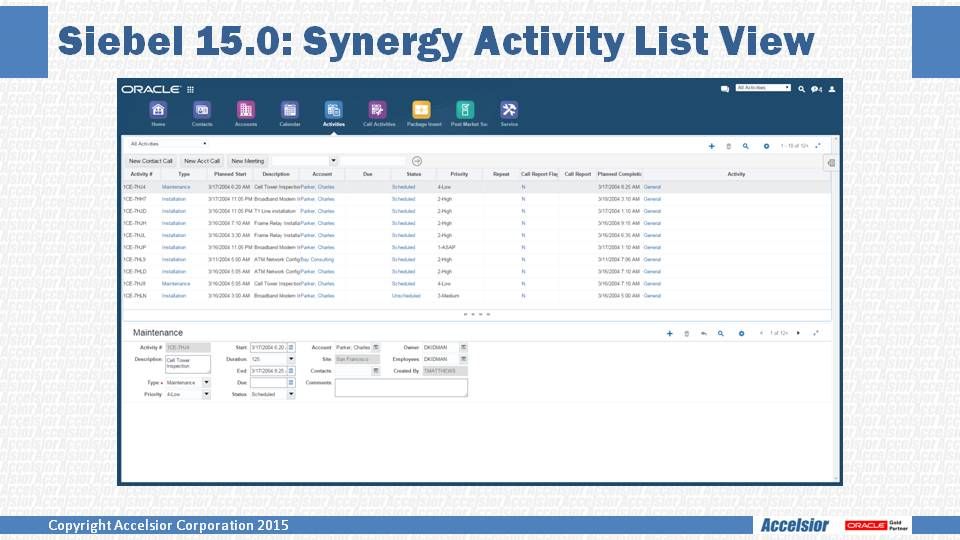
Task: Click into the Comments text field
Action: point(401,388)
